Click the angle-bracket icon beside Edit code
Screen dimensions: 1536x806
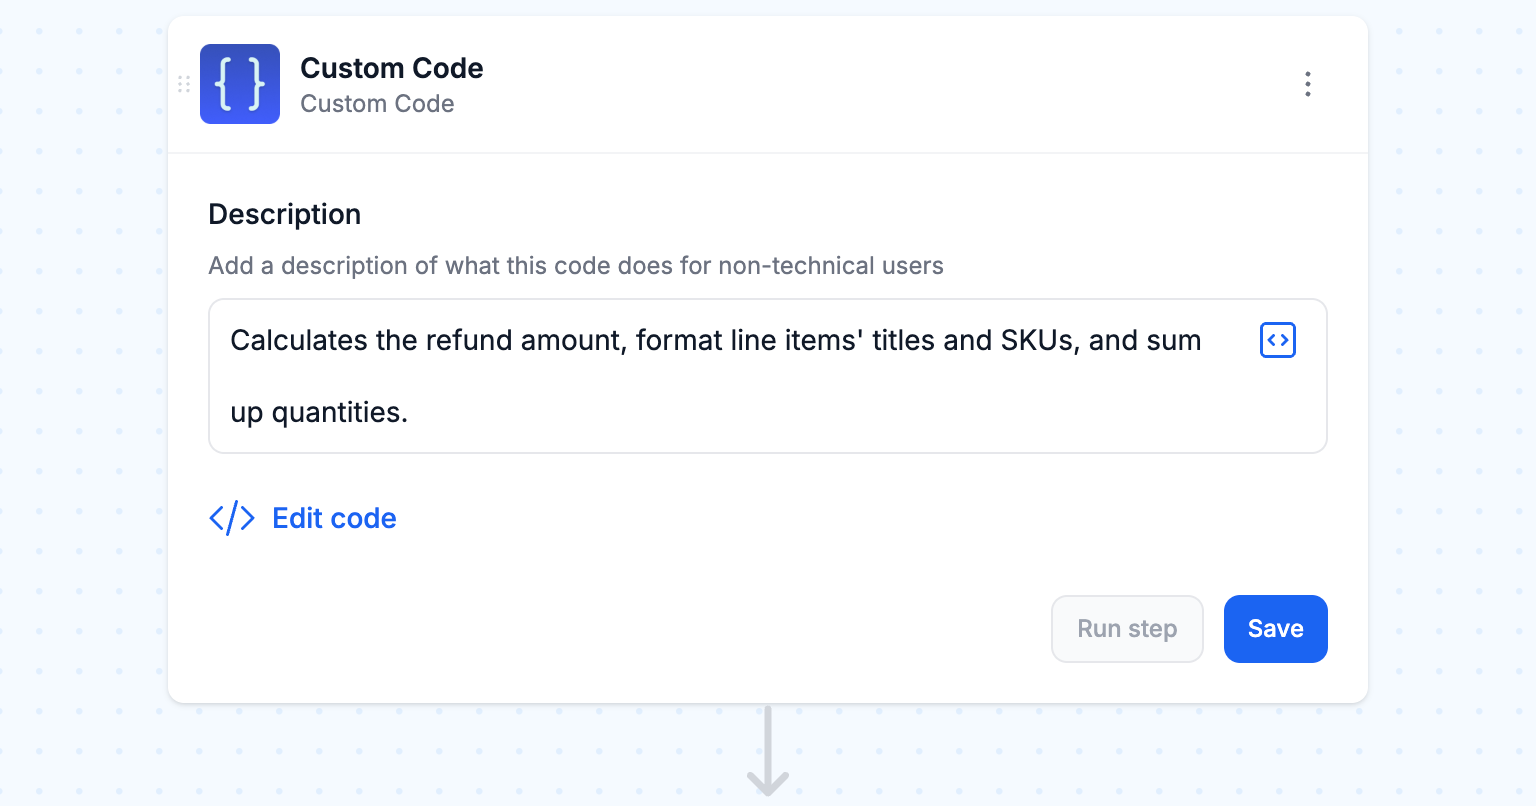coord(231,518)
